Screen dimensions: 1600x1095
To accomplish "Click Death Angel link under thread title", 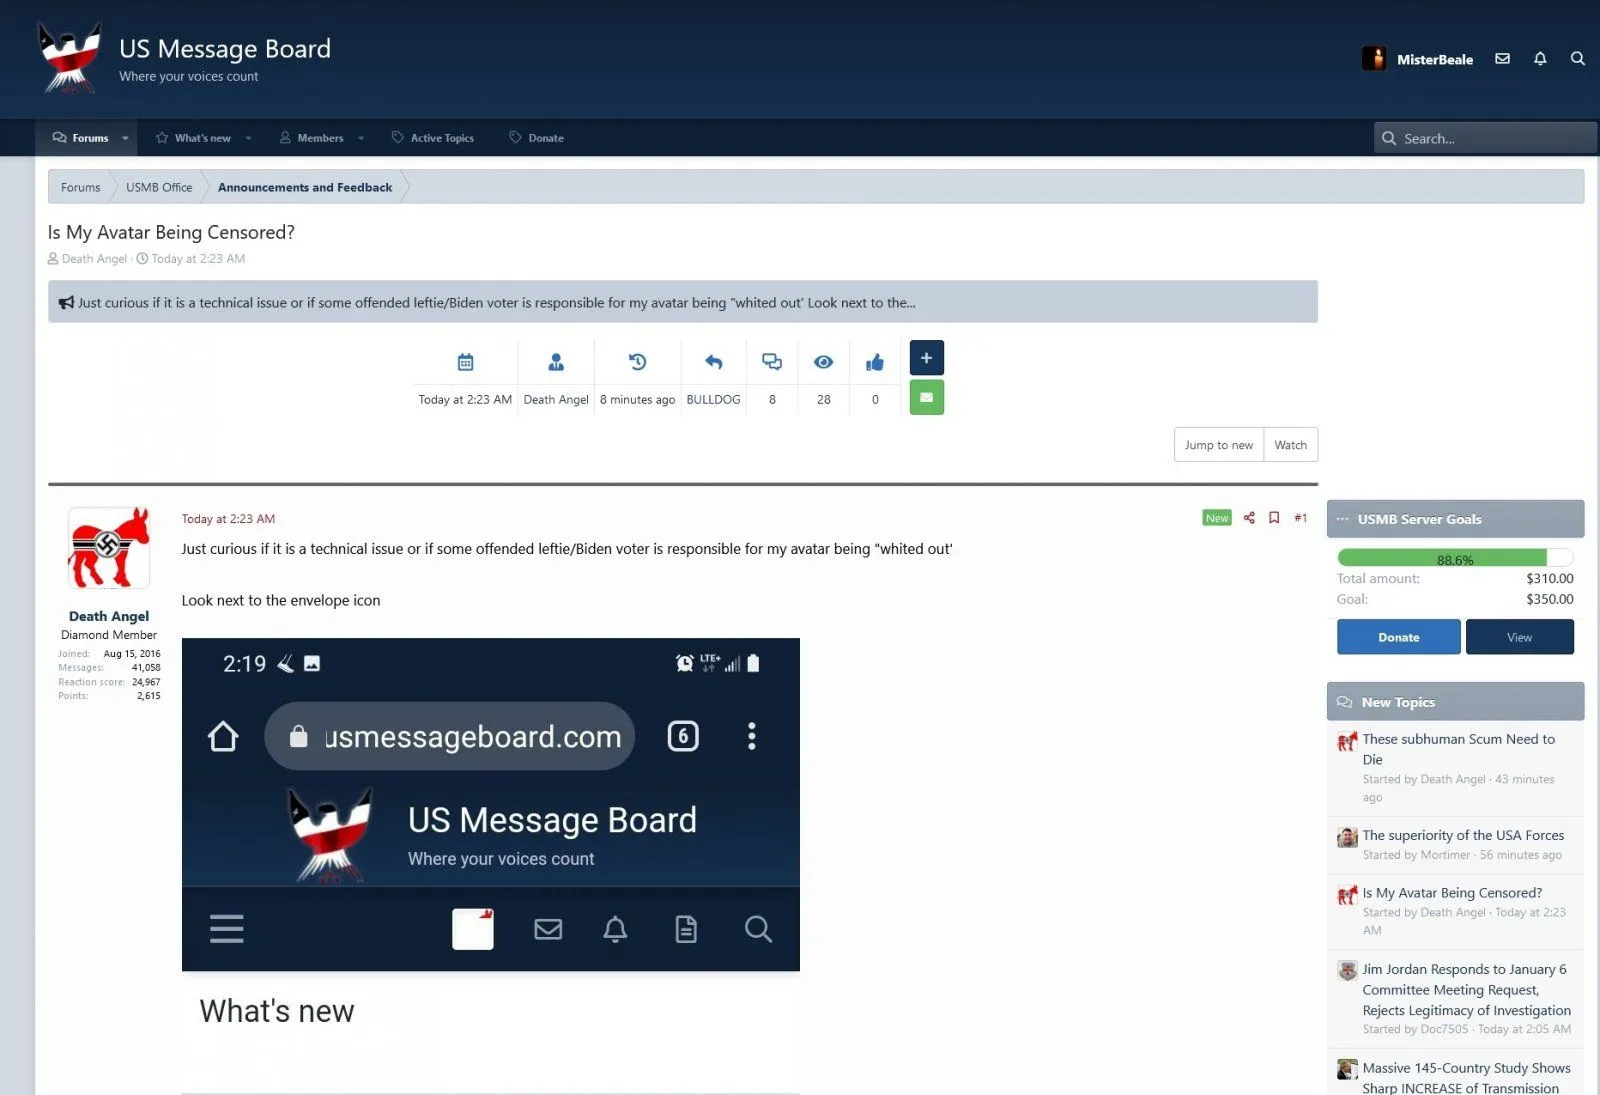I will coord(94,259).
